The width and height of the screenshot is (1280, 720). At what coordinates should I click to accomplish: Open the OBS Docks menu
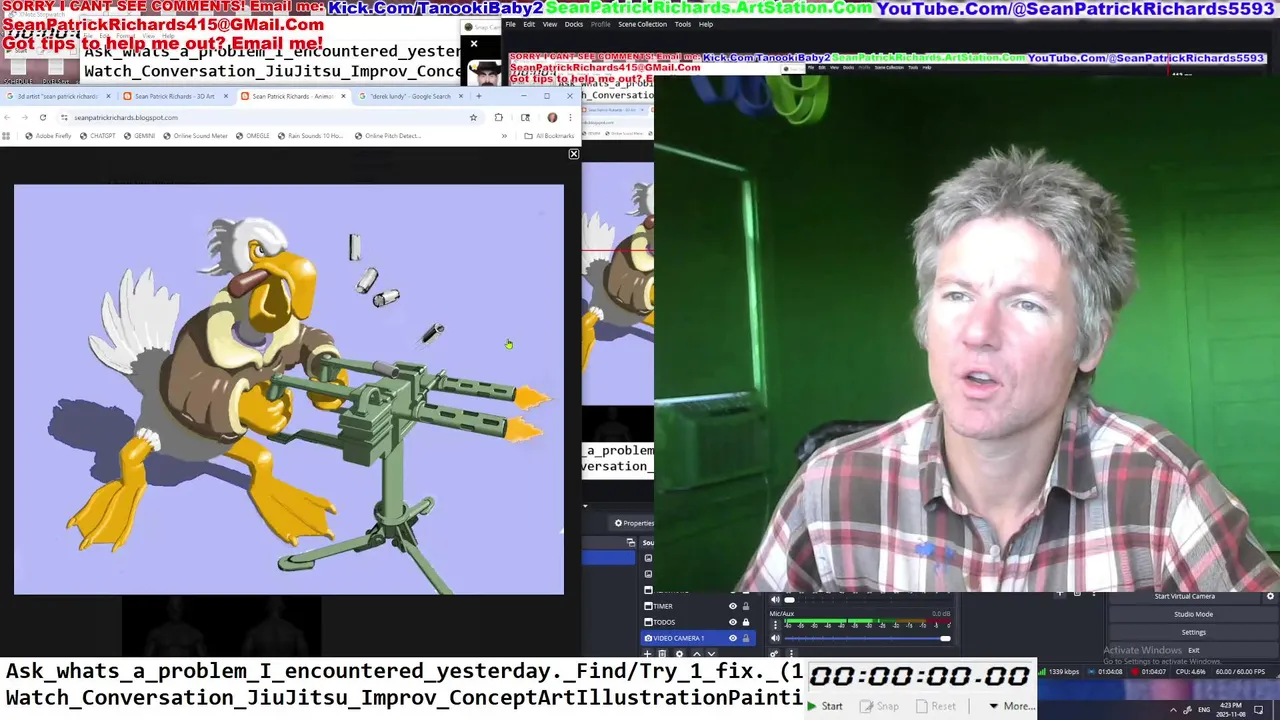[x=574, y=24]
